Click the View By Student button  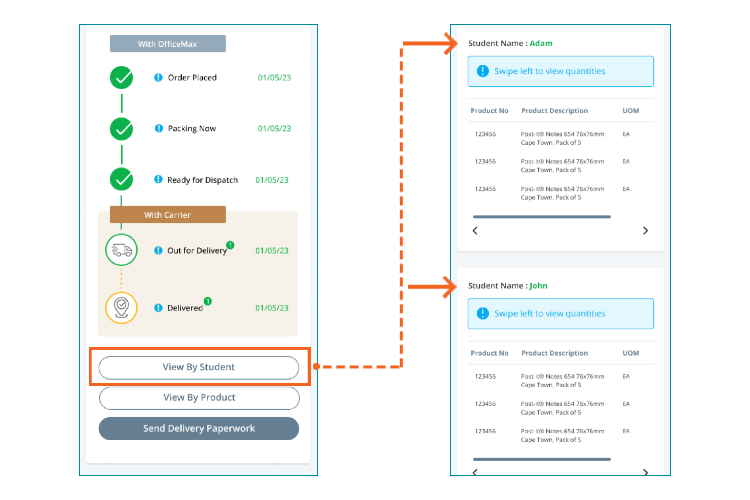199,367
